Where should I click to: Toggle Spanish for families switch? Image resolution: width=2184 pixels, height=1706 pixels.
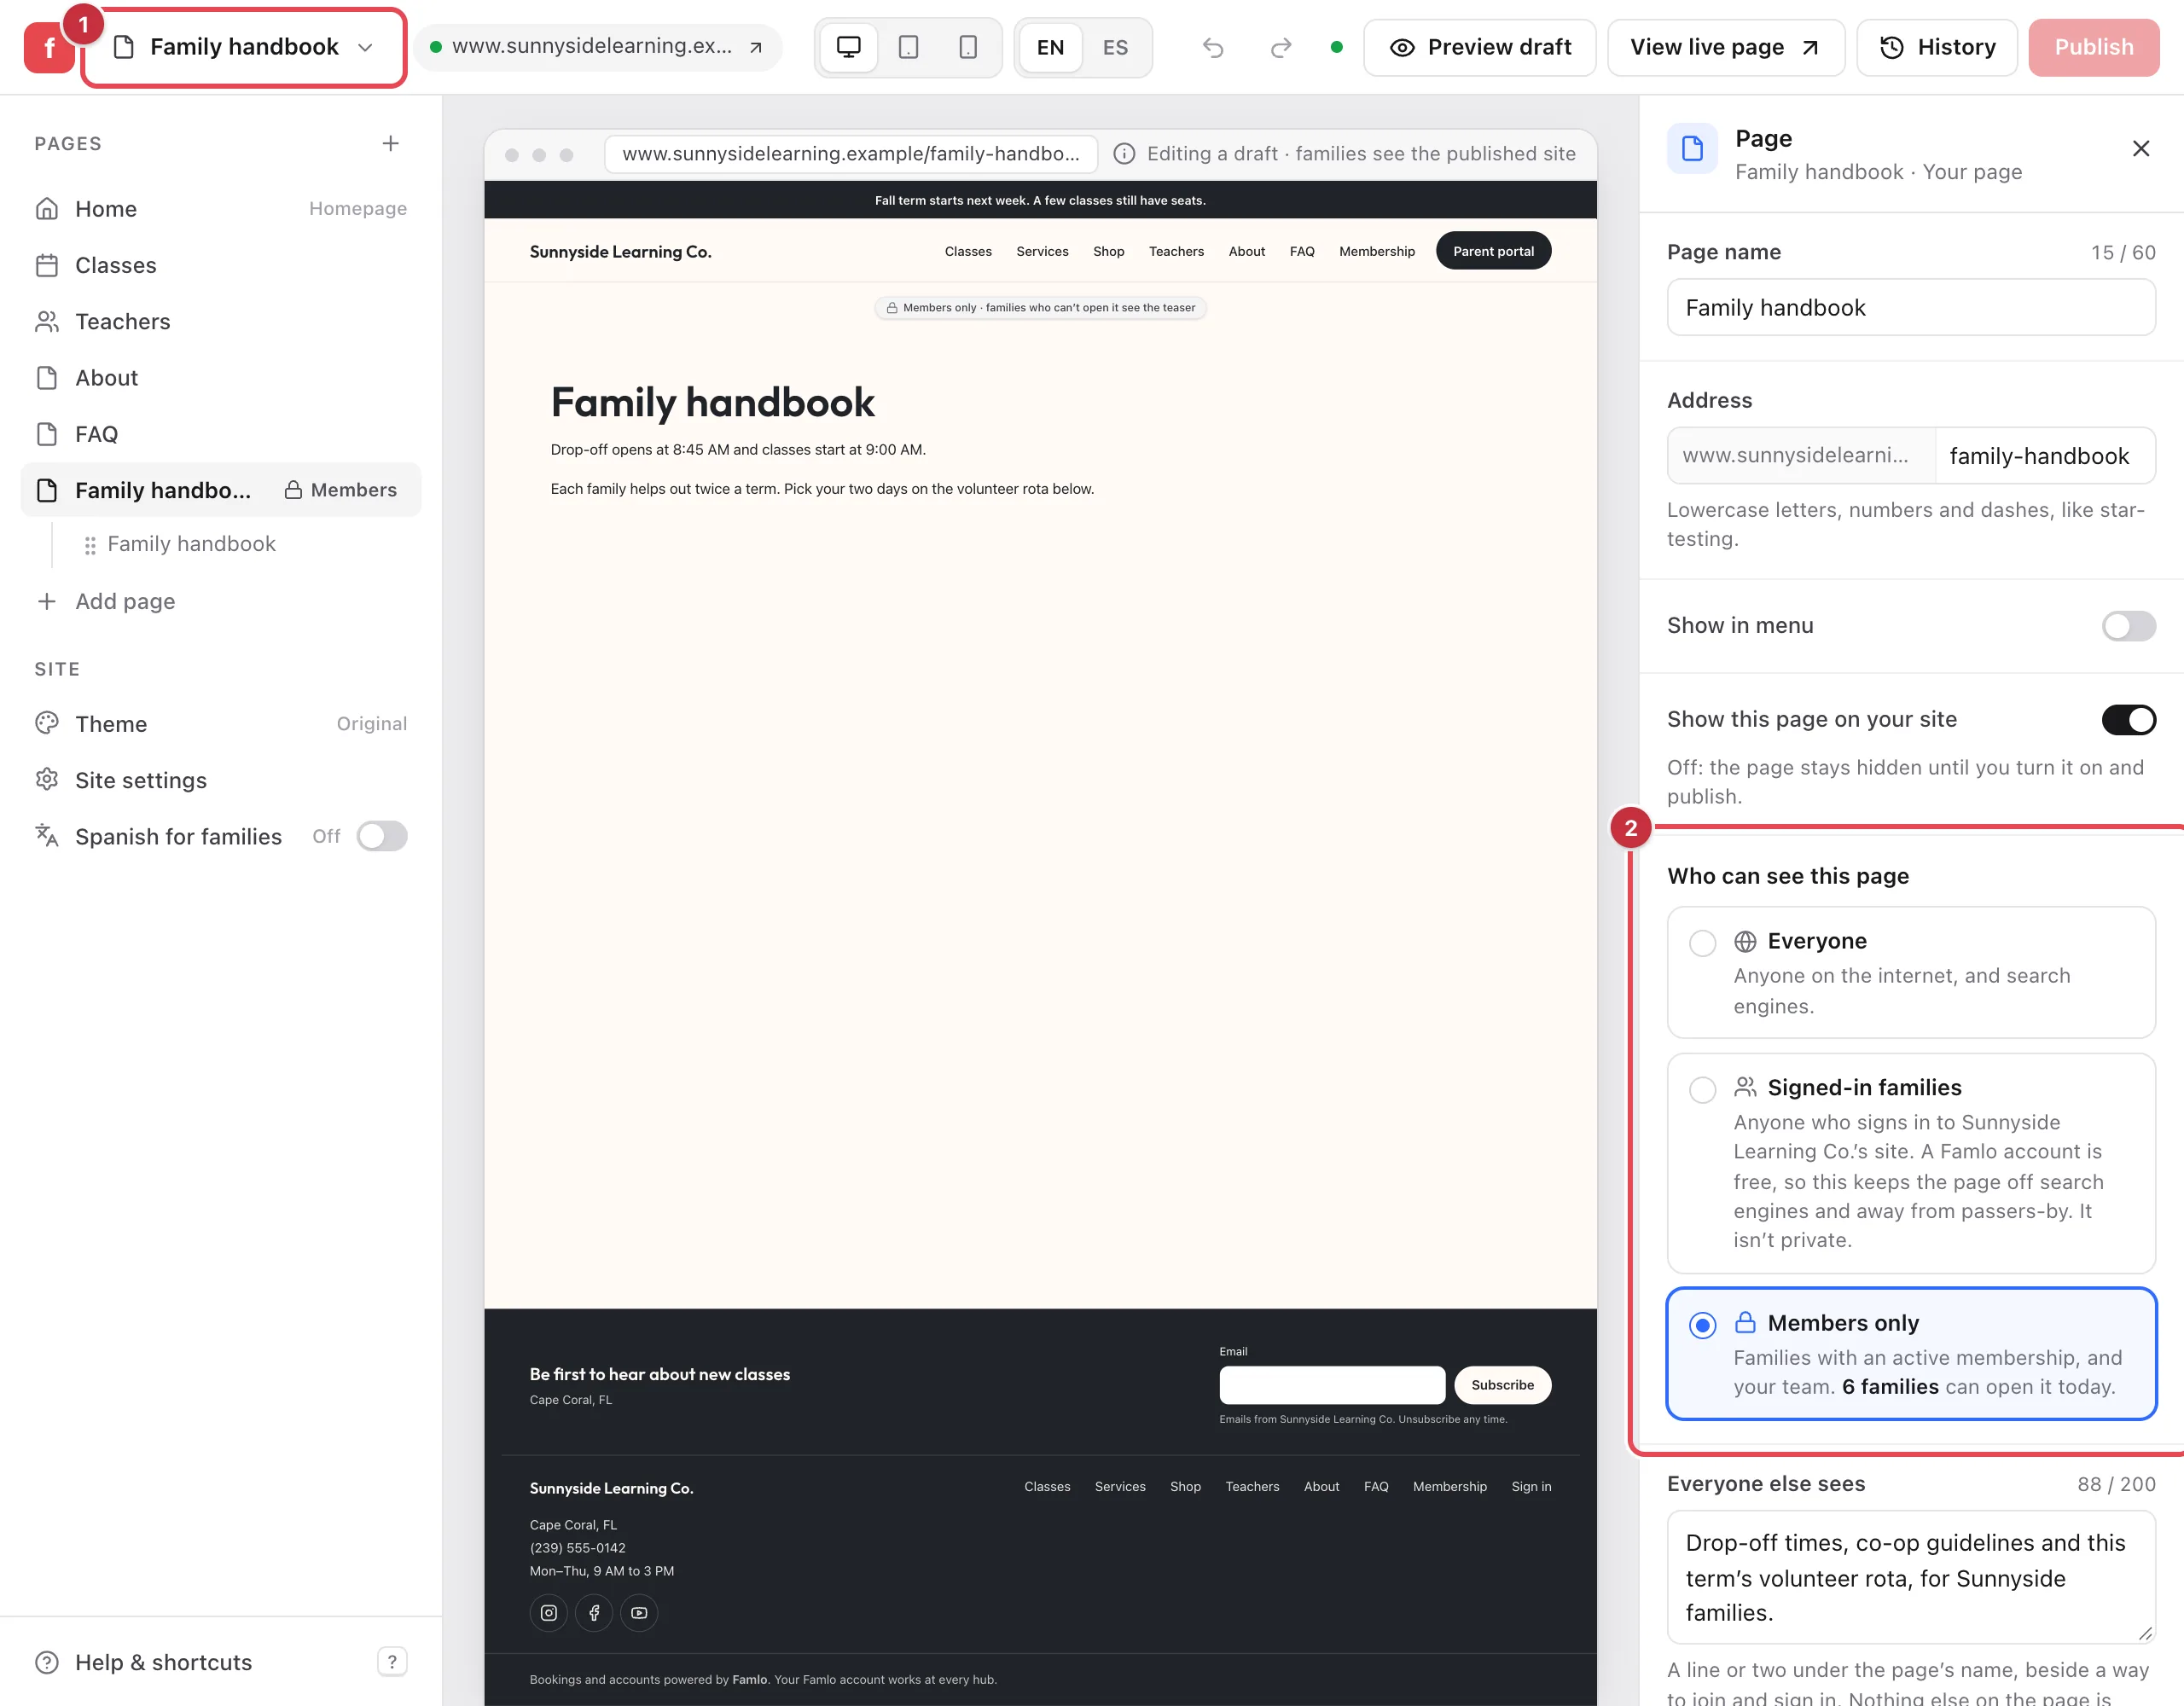[x=382, y=836]
